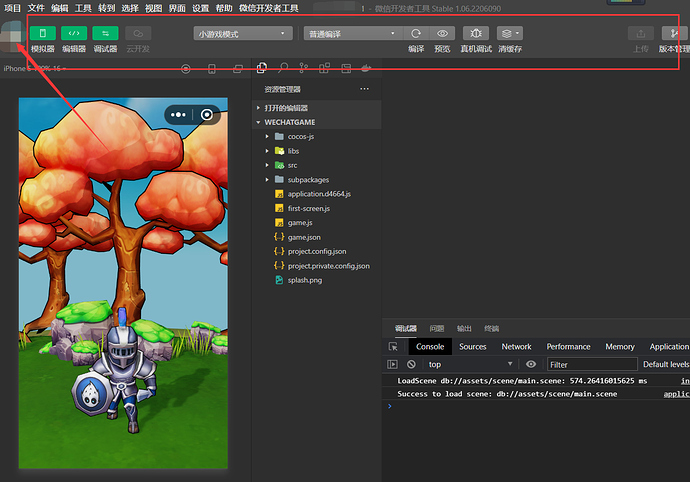The image size is (690, 482).
Task: Open the 设置 menu
Action: (201, 8)
